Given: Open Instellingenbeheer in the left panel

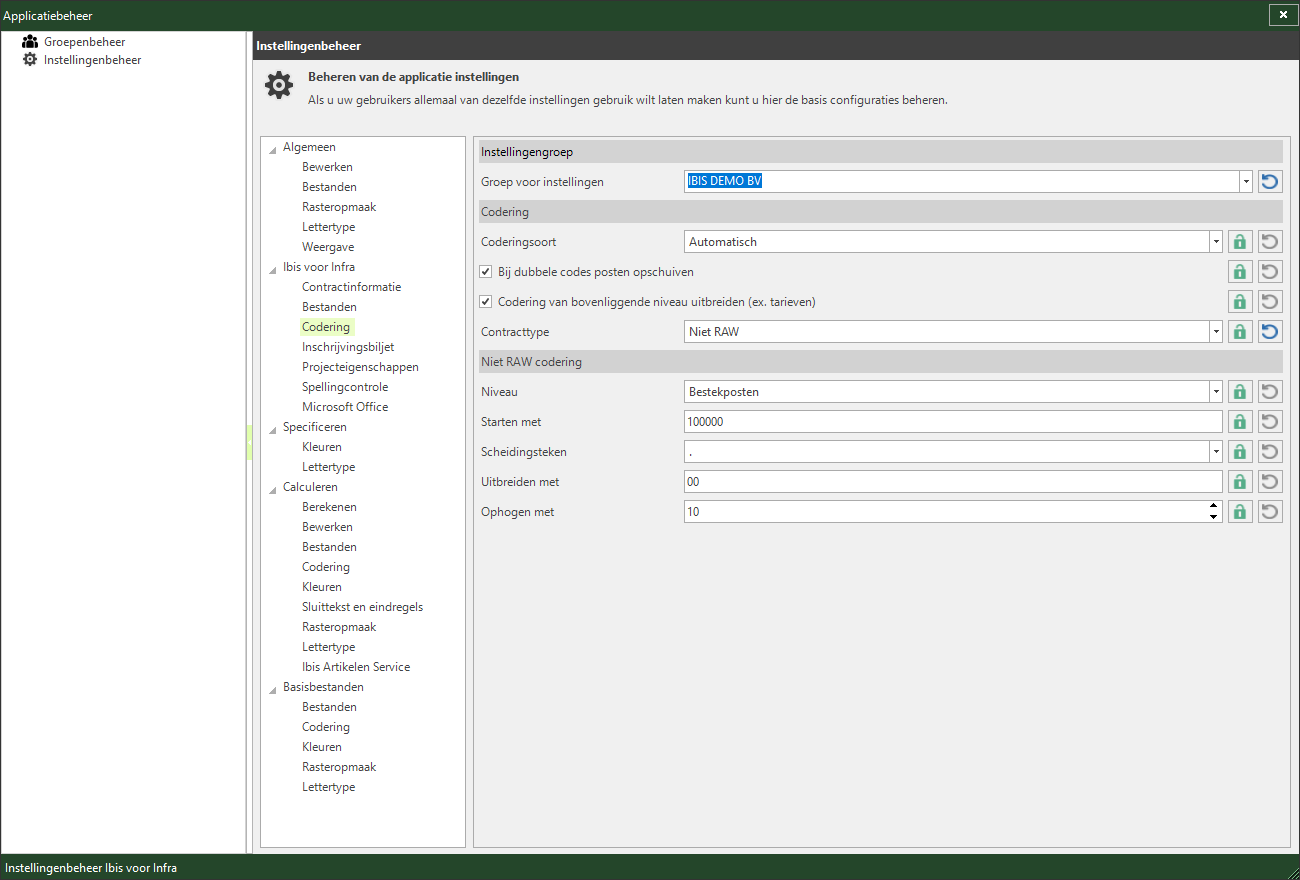Looking at the screenshot, I should pos(92,60).
